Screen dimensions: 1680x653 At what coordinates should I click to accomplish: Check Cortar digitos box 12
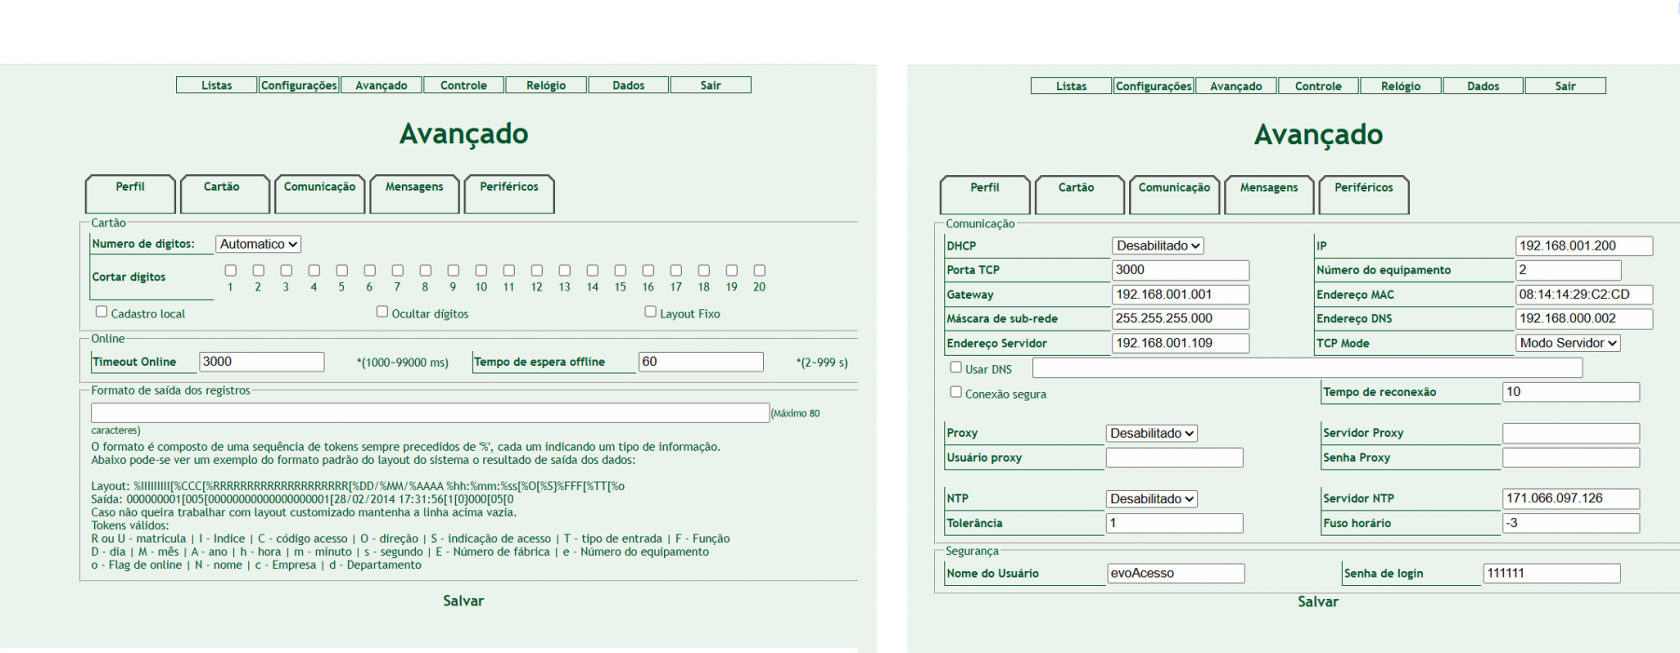pos(537,270)
